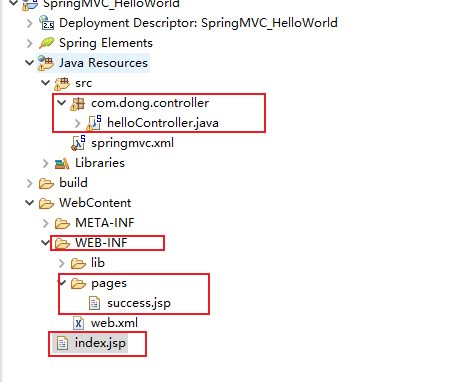Select the 'web.xml' label

click(114, 323)
